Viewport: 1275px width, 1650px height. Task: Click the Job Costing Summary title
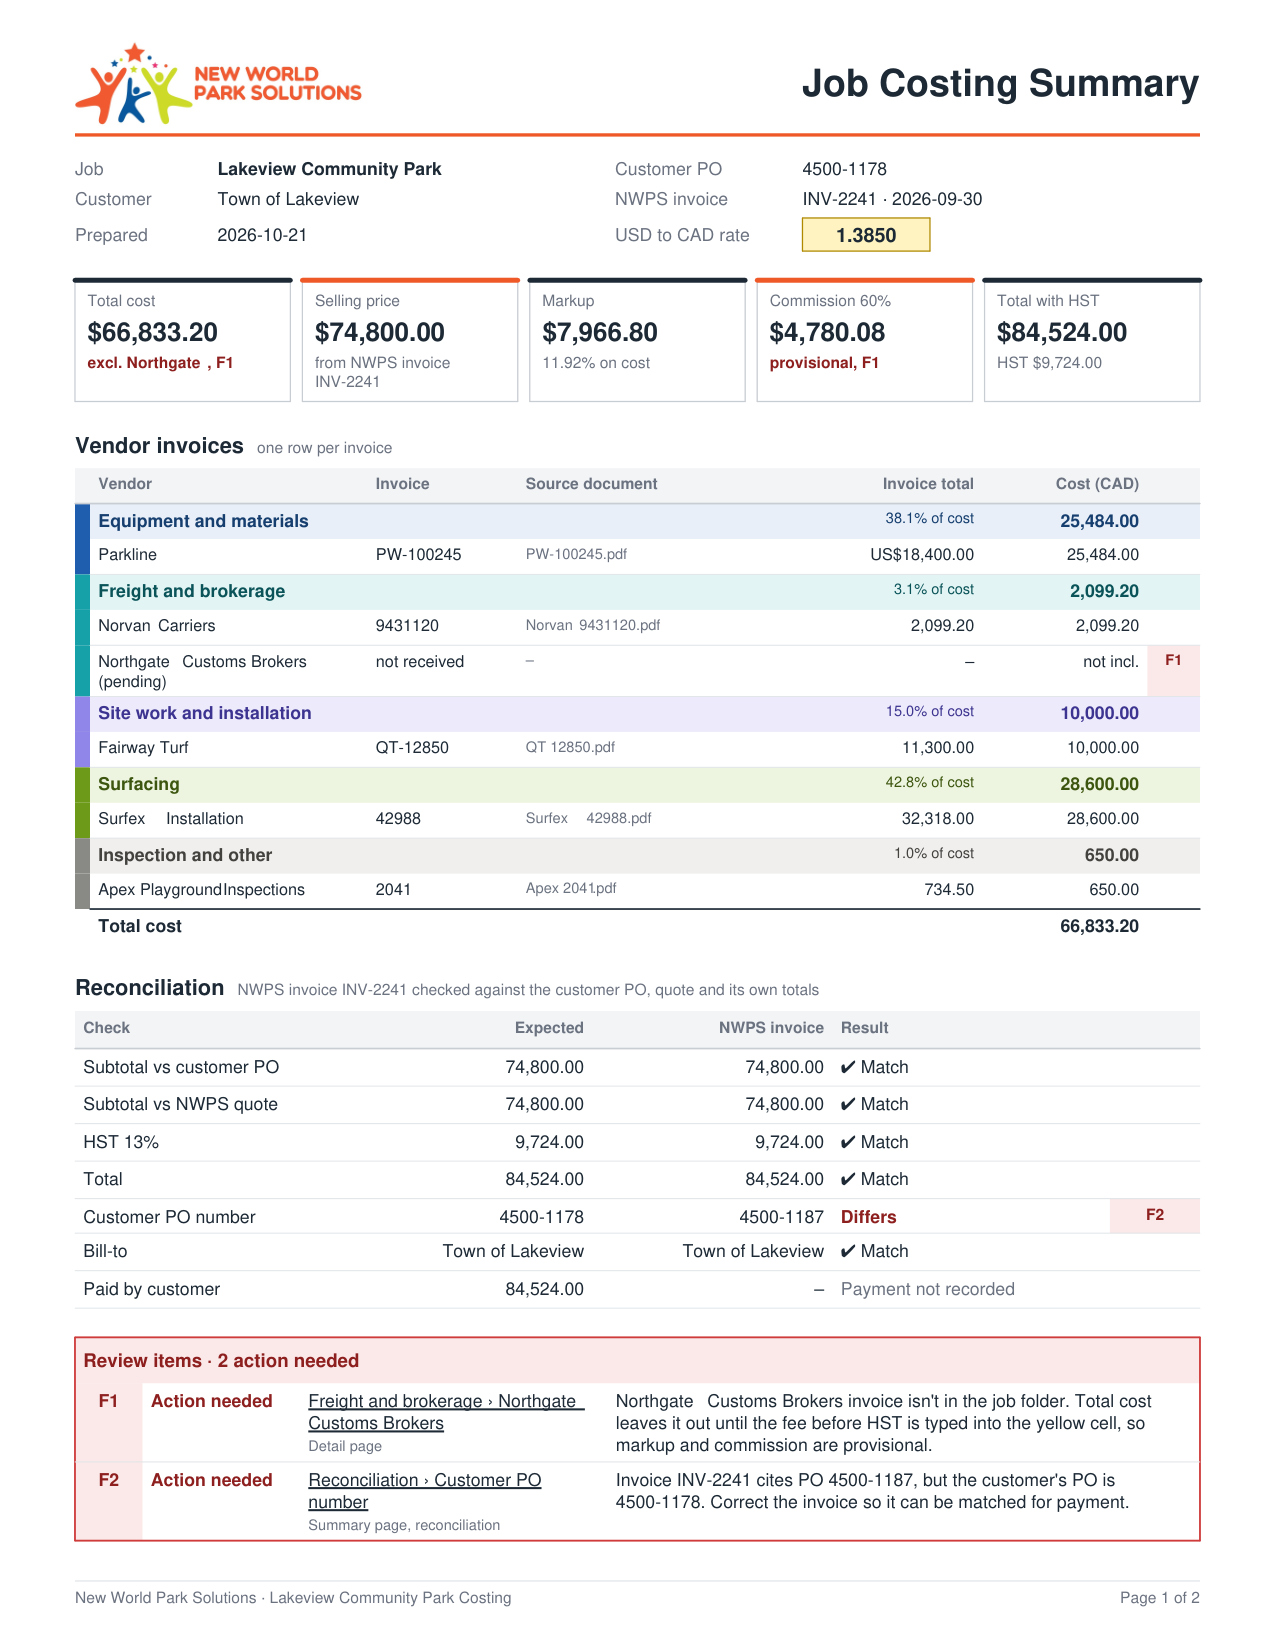(1000, 83)
